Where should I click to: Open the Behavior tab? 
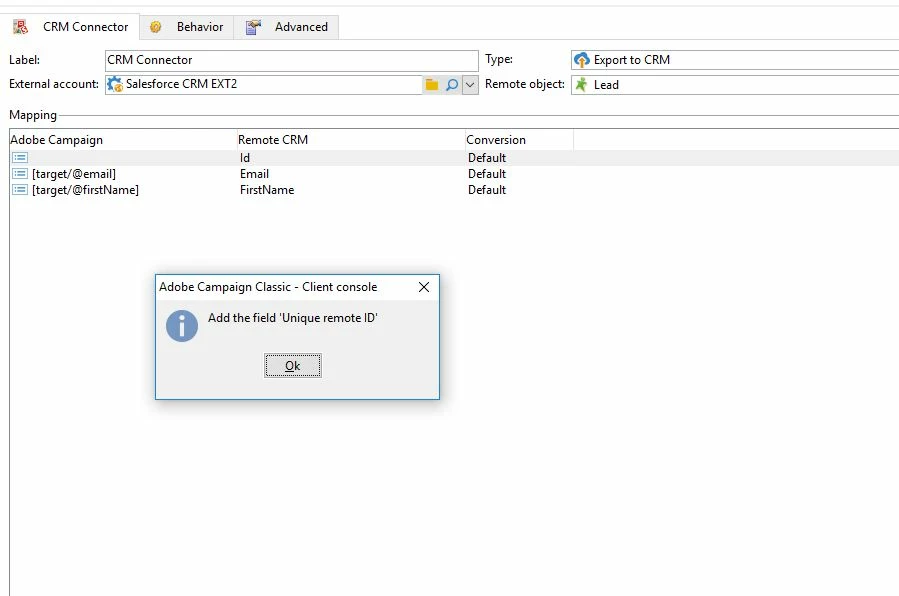click(x=186, y=27)
